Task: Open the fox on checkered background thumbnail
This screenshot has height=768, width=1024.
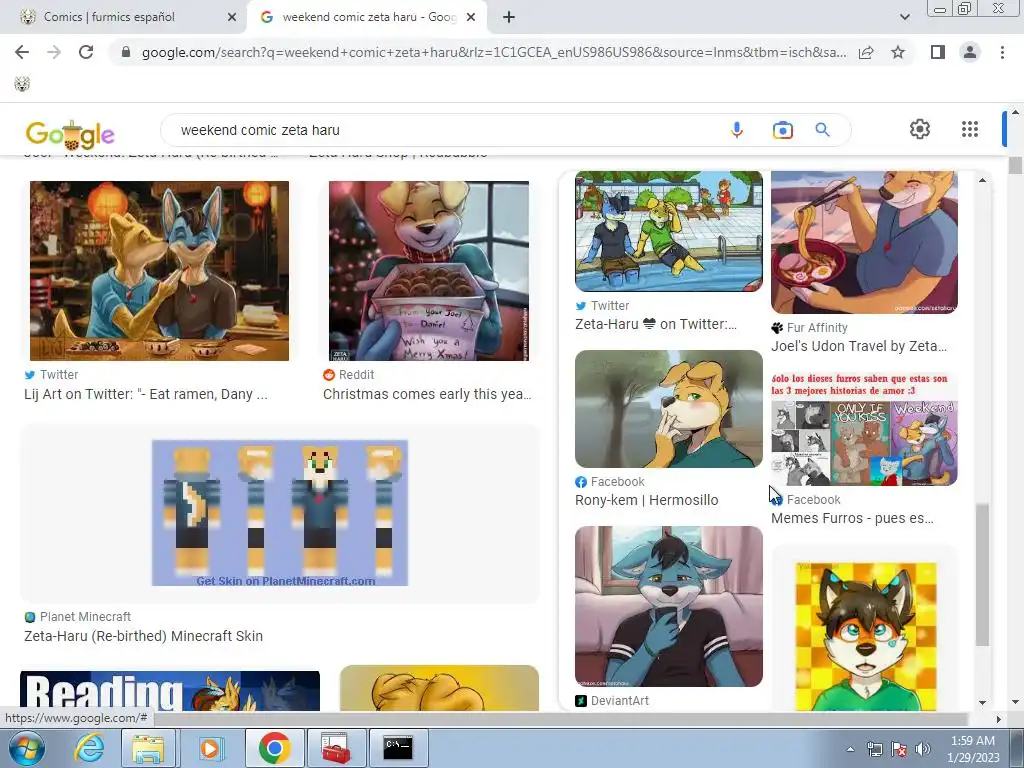Action: click(x=865, y=637)
